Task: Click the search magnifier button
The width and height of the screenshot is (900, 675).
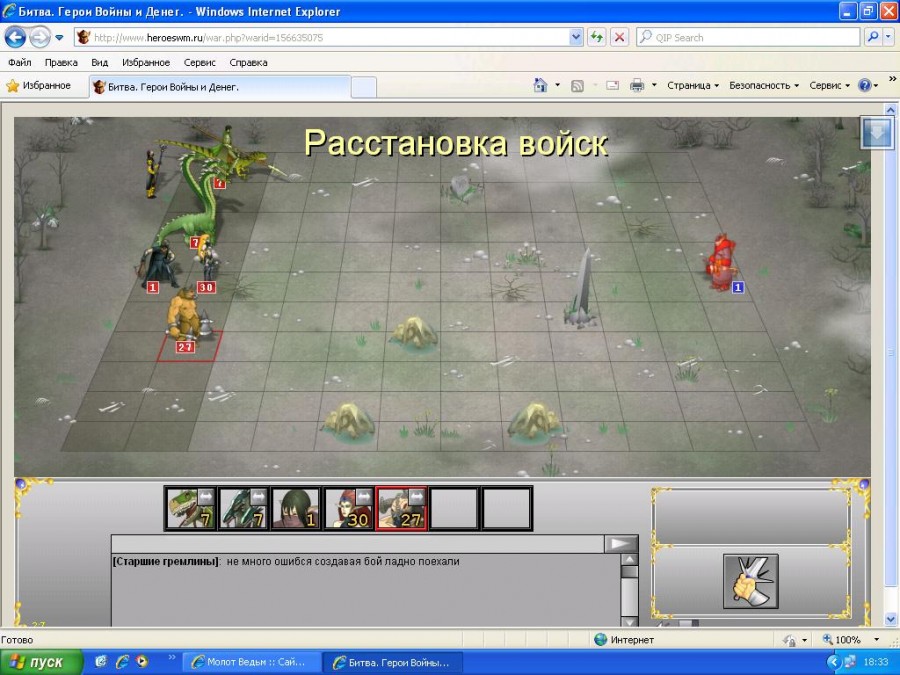Action: tap(872, 38)
